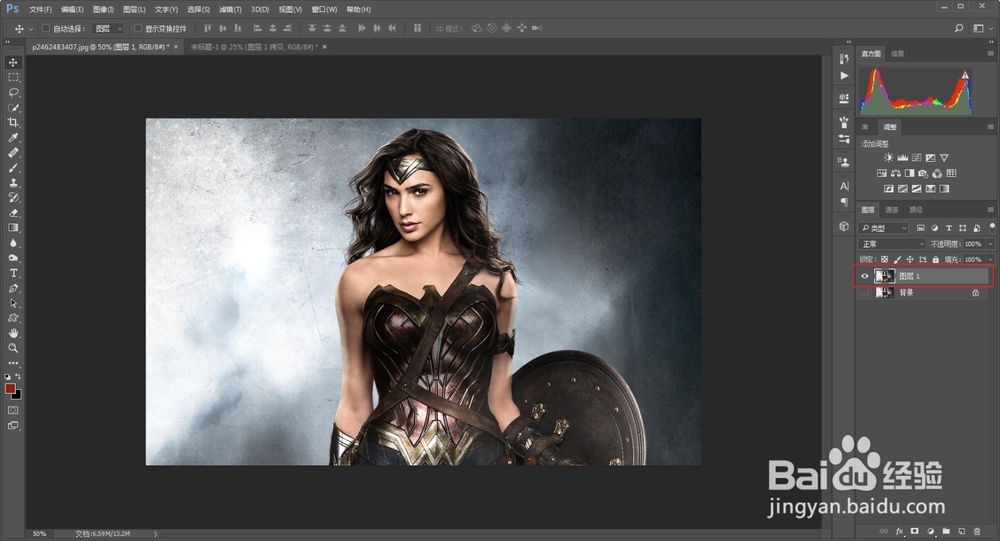Viewport: 1000px width, 541px height.
Task: Add Photo Filter adjustment
Action: (x=923, y=173)
